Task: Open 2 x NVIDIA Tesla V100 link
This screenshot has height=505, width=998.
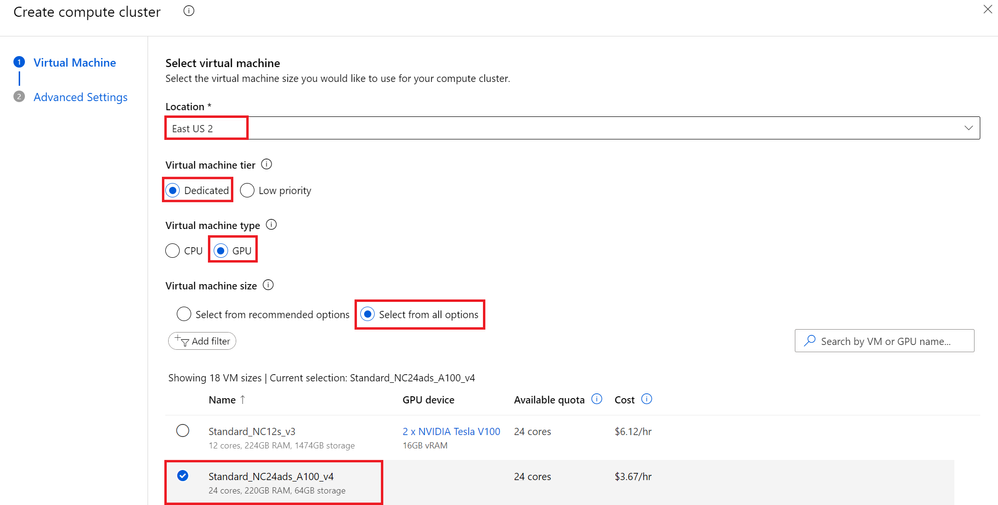Action: point(451,431)
